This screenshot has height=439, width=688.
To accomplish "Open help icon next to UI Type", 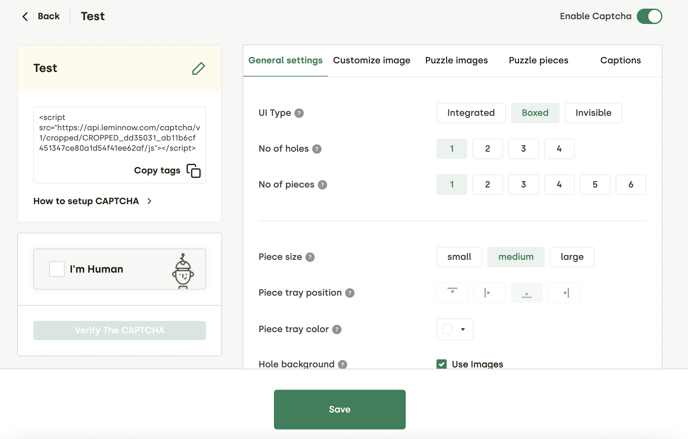I will [299, 113].
